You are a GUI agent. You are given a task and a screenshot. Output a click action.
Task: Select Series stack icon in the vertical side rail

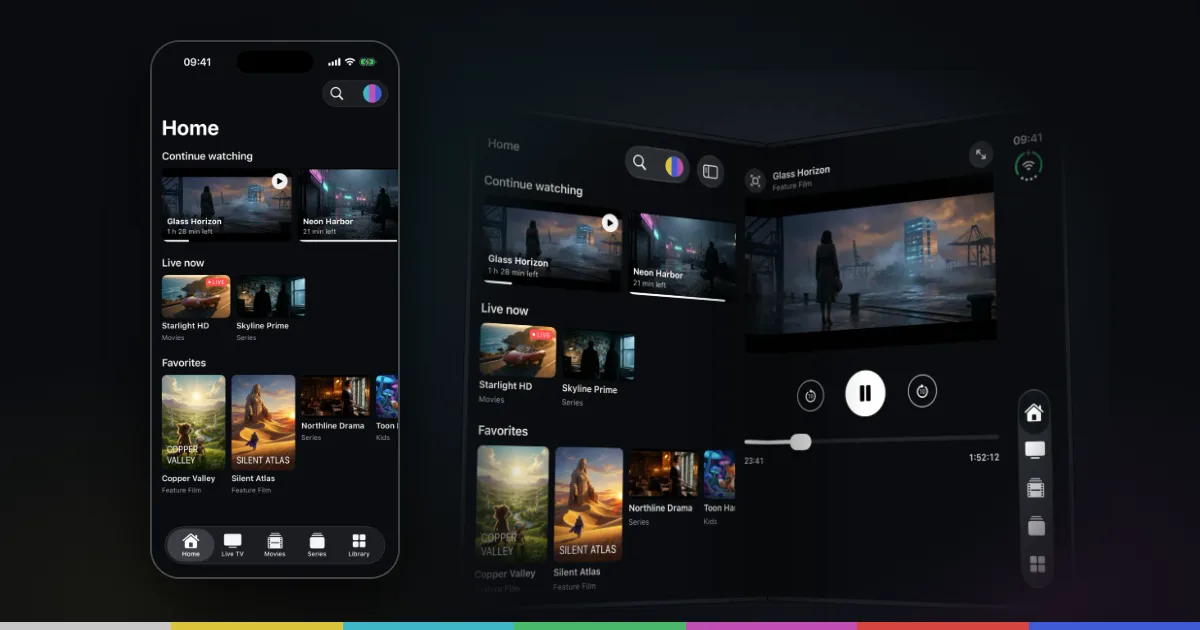click(x=1036, y=526)
